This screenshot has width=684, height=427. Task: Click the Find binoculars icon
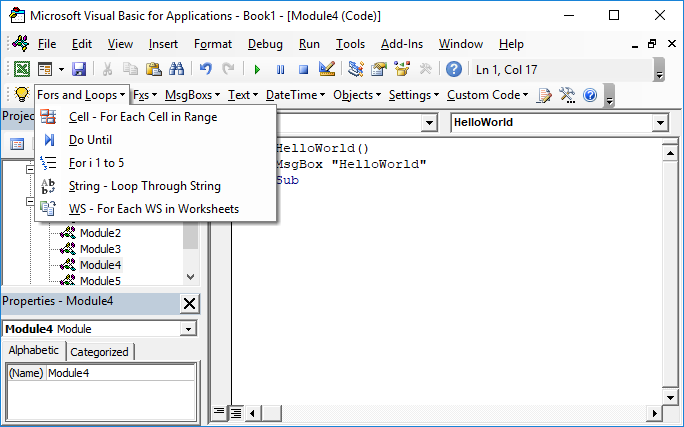pyautogui.click(x=176, y=69)
